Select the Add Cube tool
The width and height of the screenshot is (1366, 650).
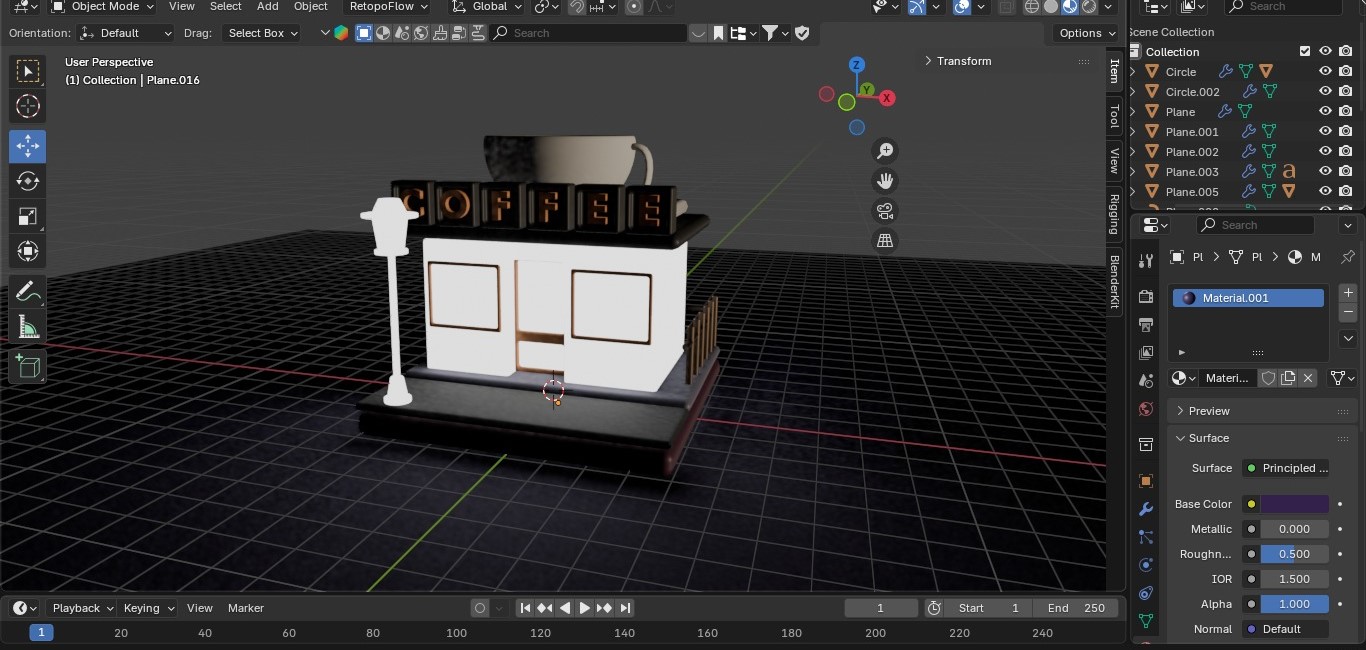pyautogui.click(x=28, y=367)
